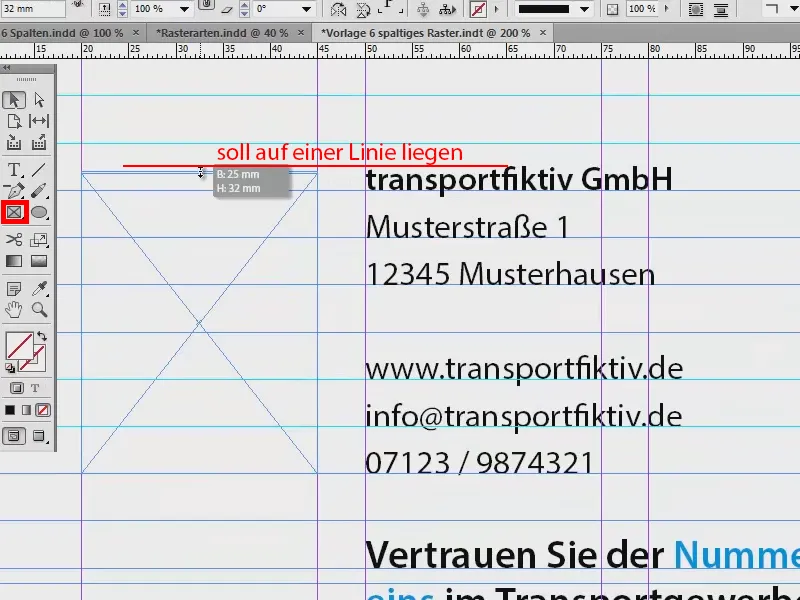Click the fill color swatch in tools
This screenshot has height=600, width=800.
pyautogui.click(x=18, y=345)
